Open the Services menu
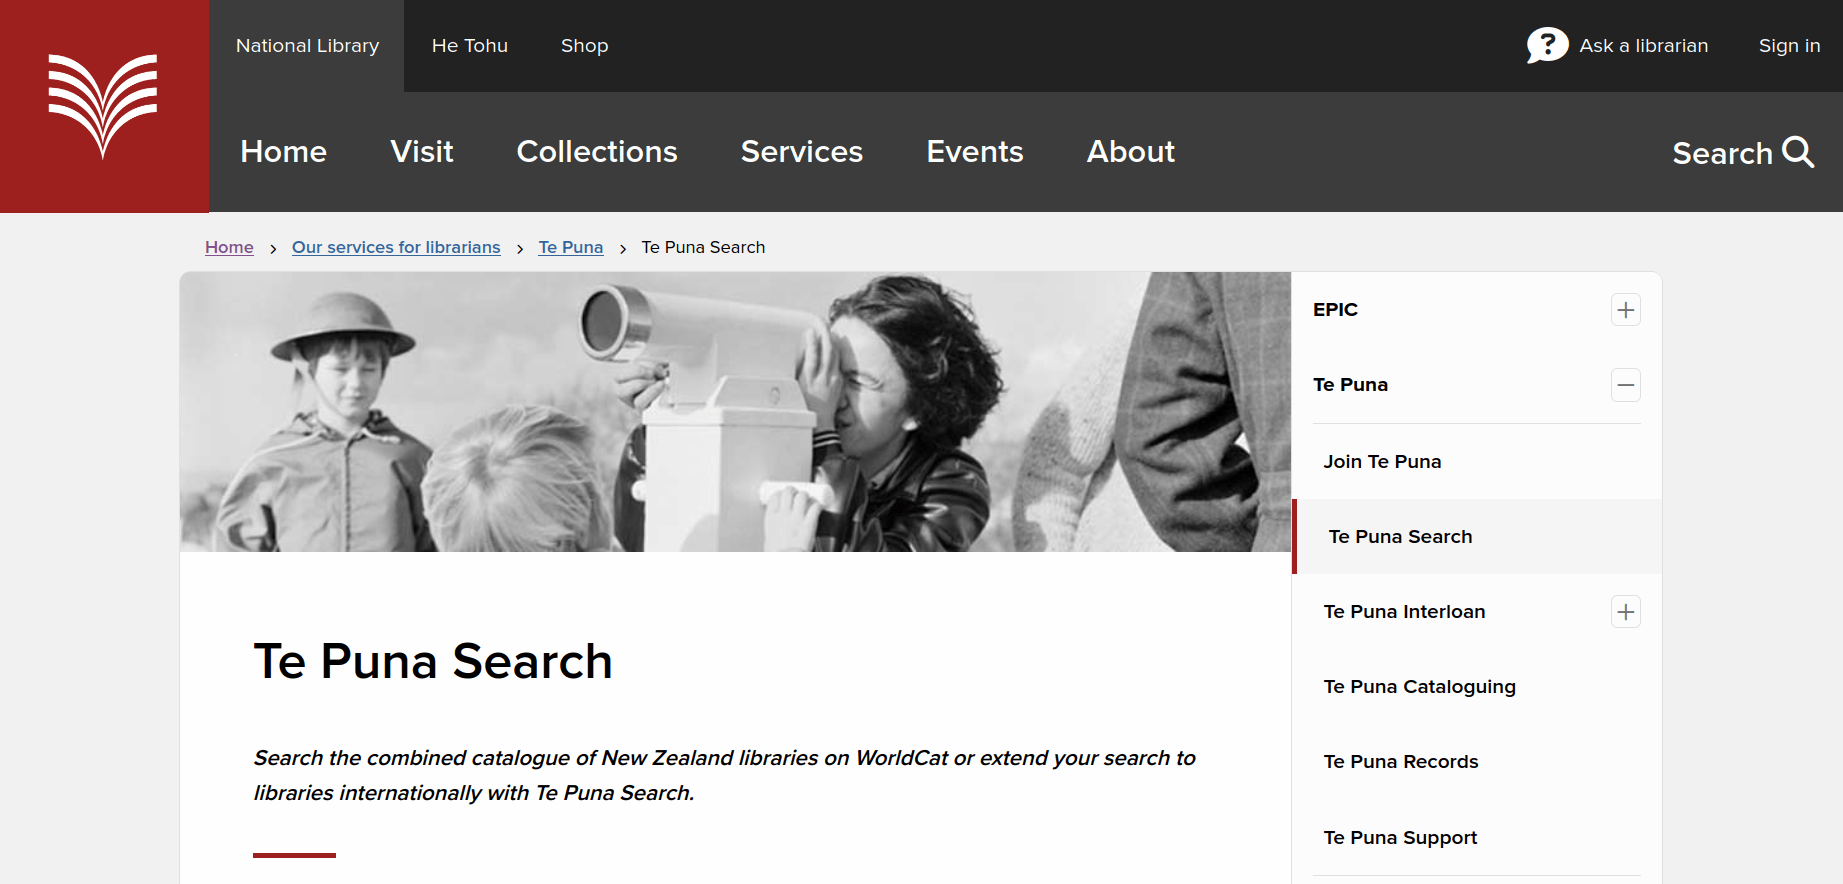Screen dimensions: 1843x884 pos(802,152)
